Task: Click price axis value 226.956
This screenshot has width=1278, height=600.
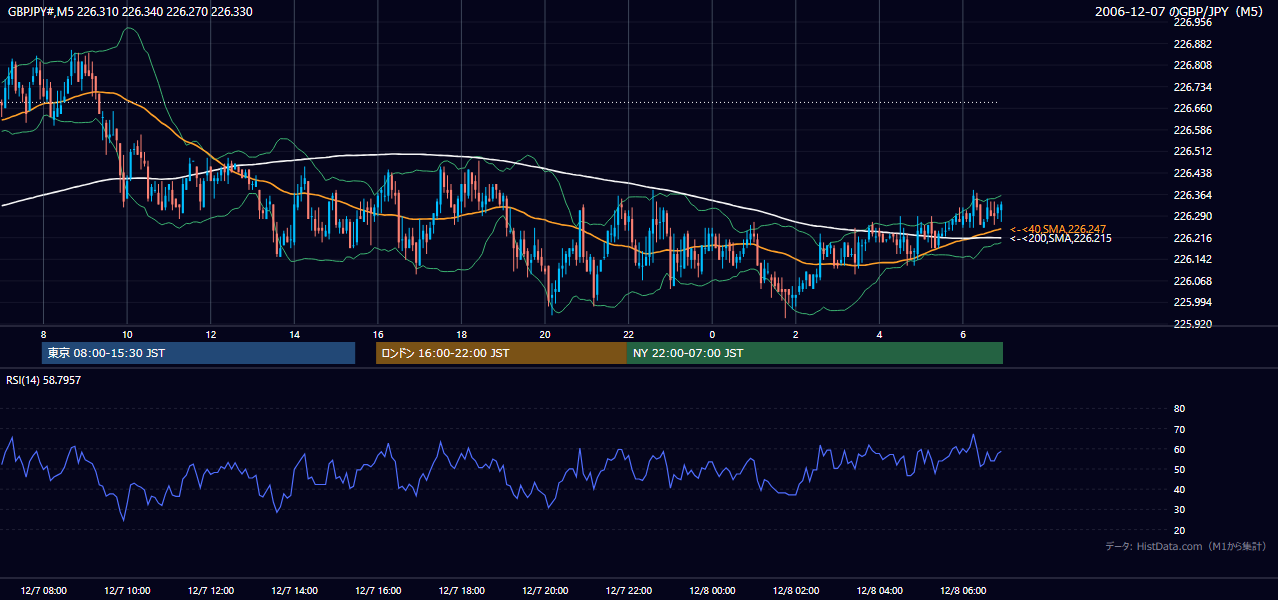Action: (x=1192, y=22)
